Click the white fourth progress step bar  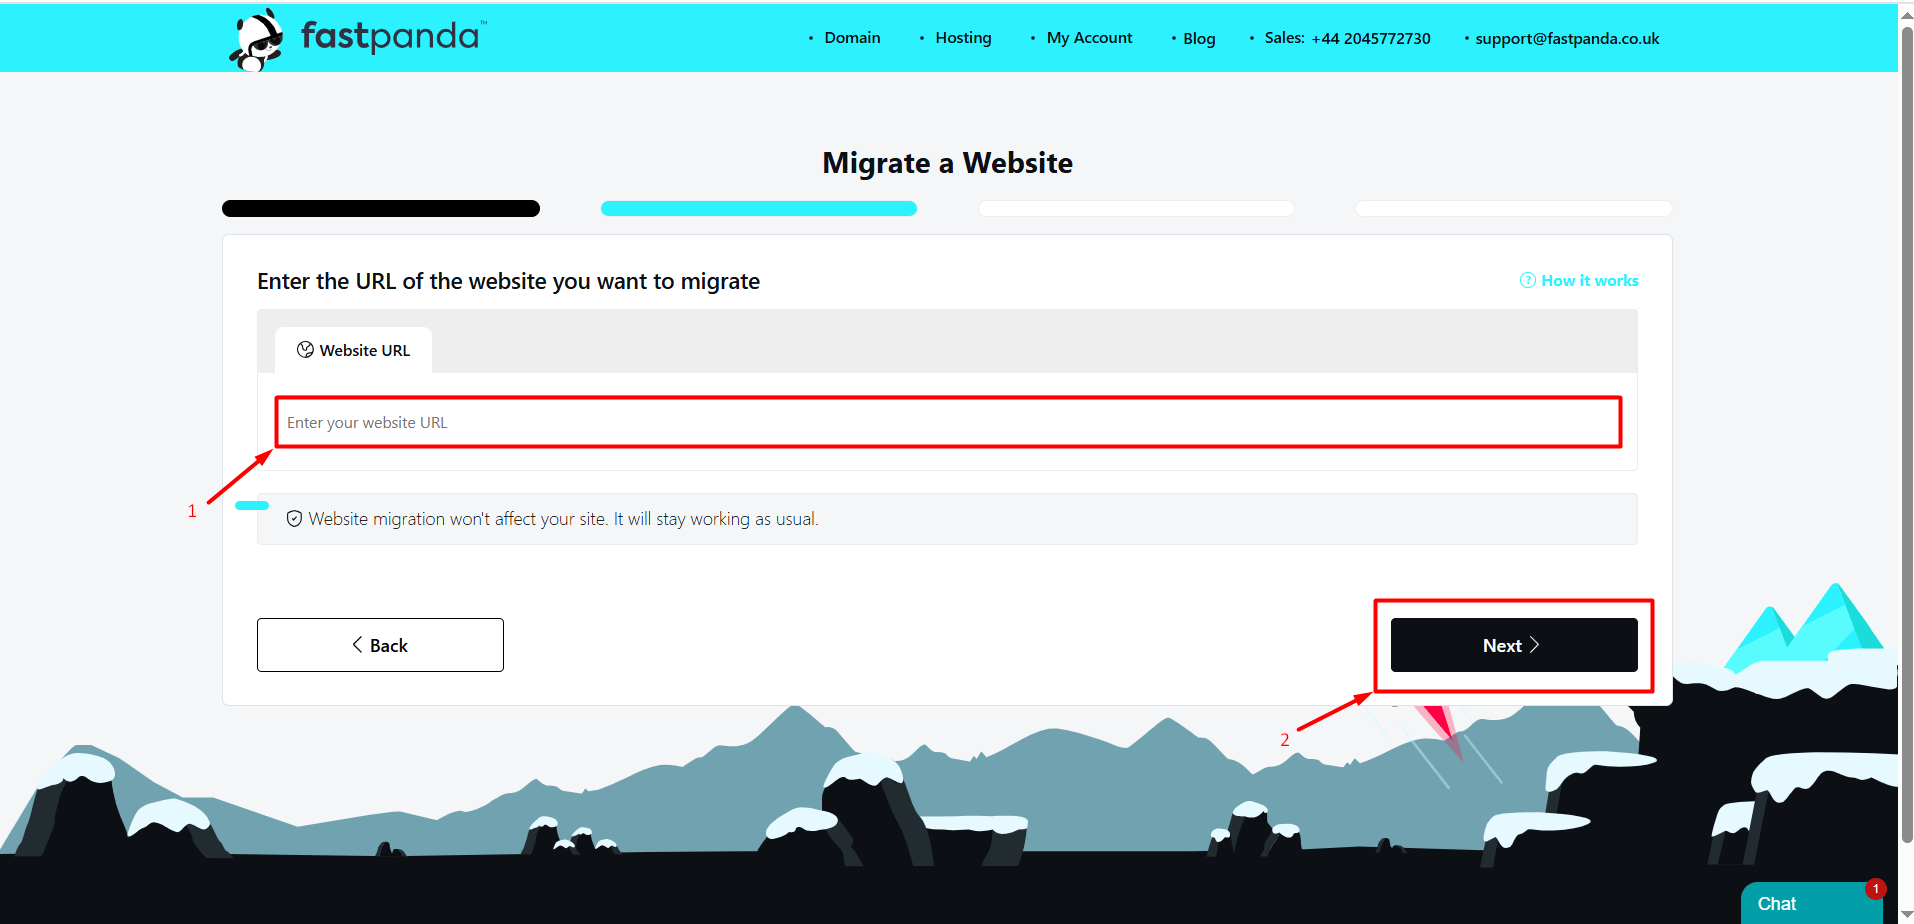[1513, 209]
